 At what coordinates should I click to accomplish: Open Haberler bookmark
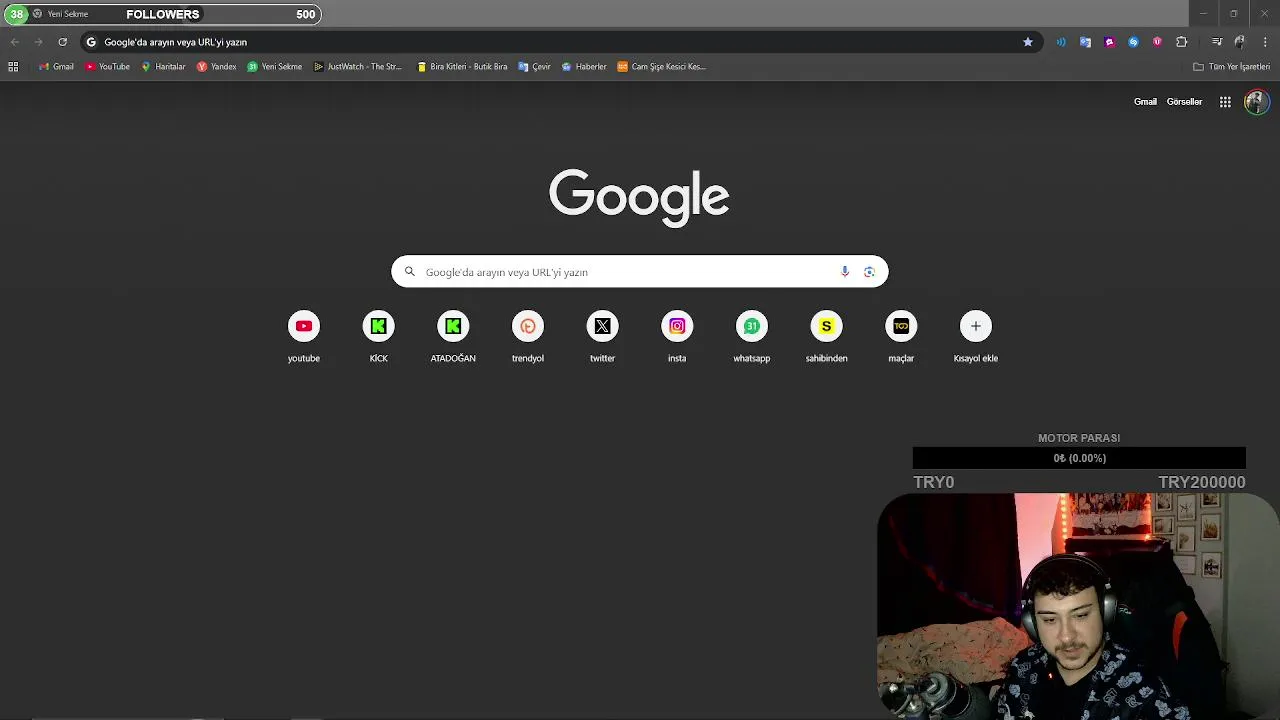point(585,67)
